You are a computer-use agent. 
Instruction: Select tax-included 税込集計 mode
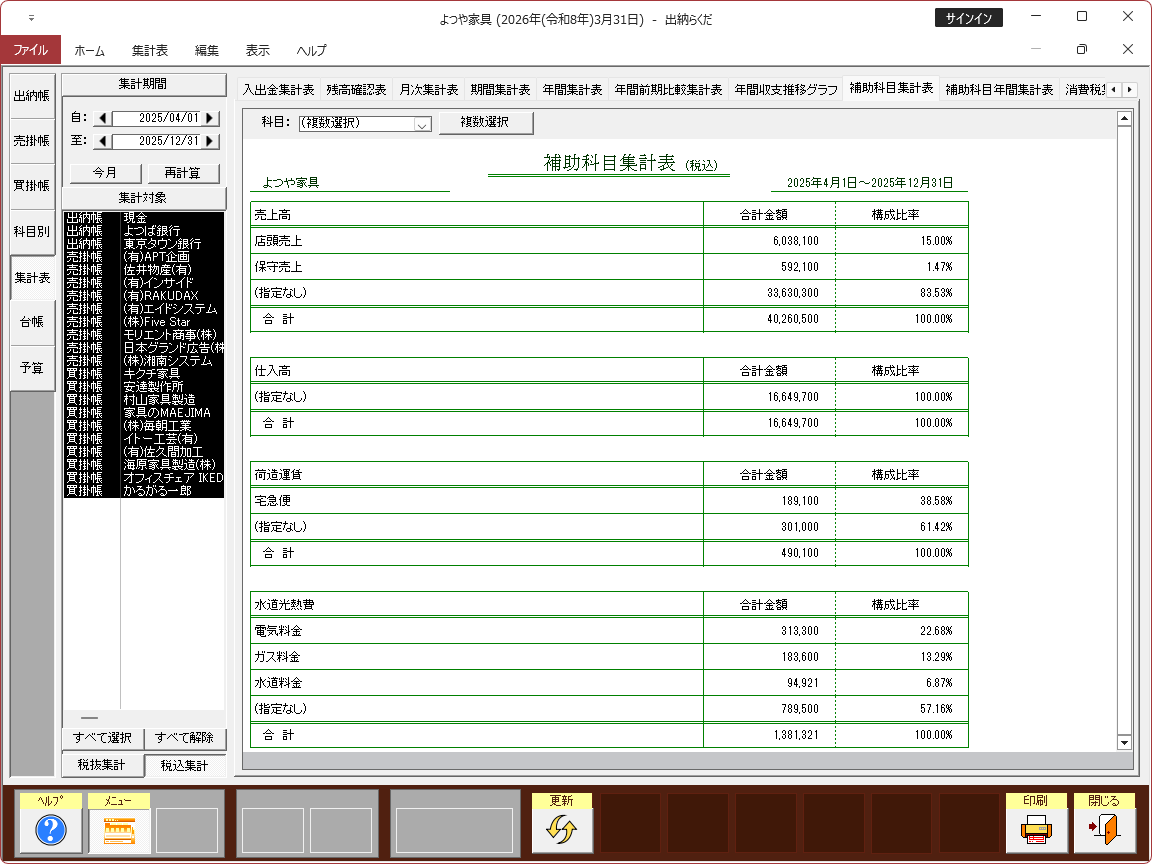(x=184, y=765)
